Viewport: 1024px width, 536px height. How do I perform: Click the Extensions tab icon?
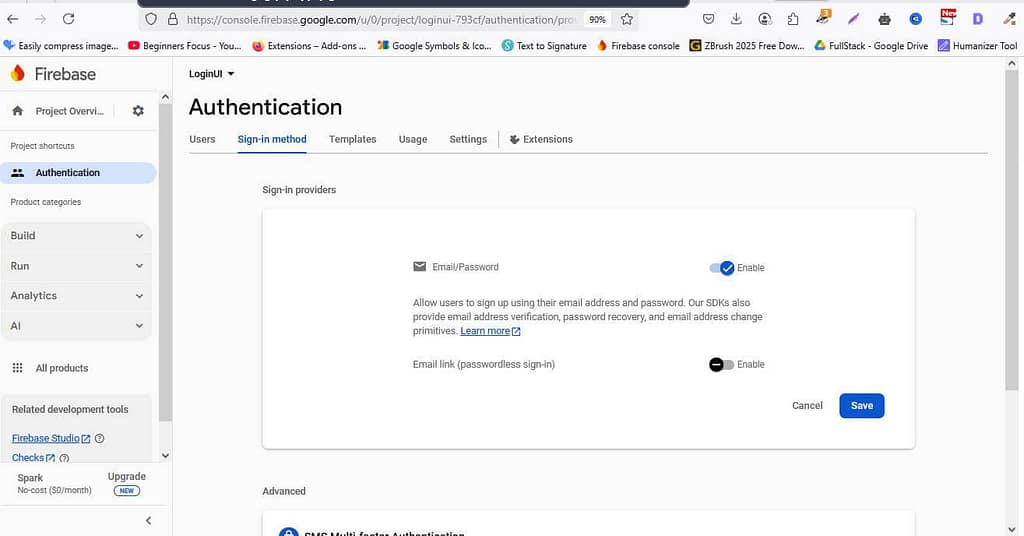(x=514, y=139)
